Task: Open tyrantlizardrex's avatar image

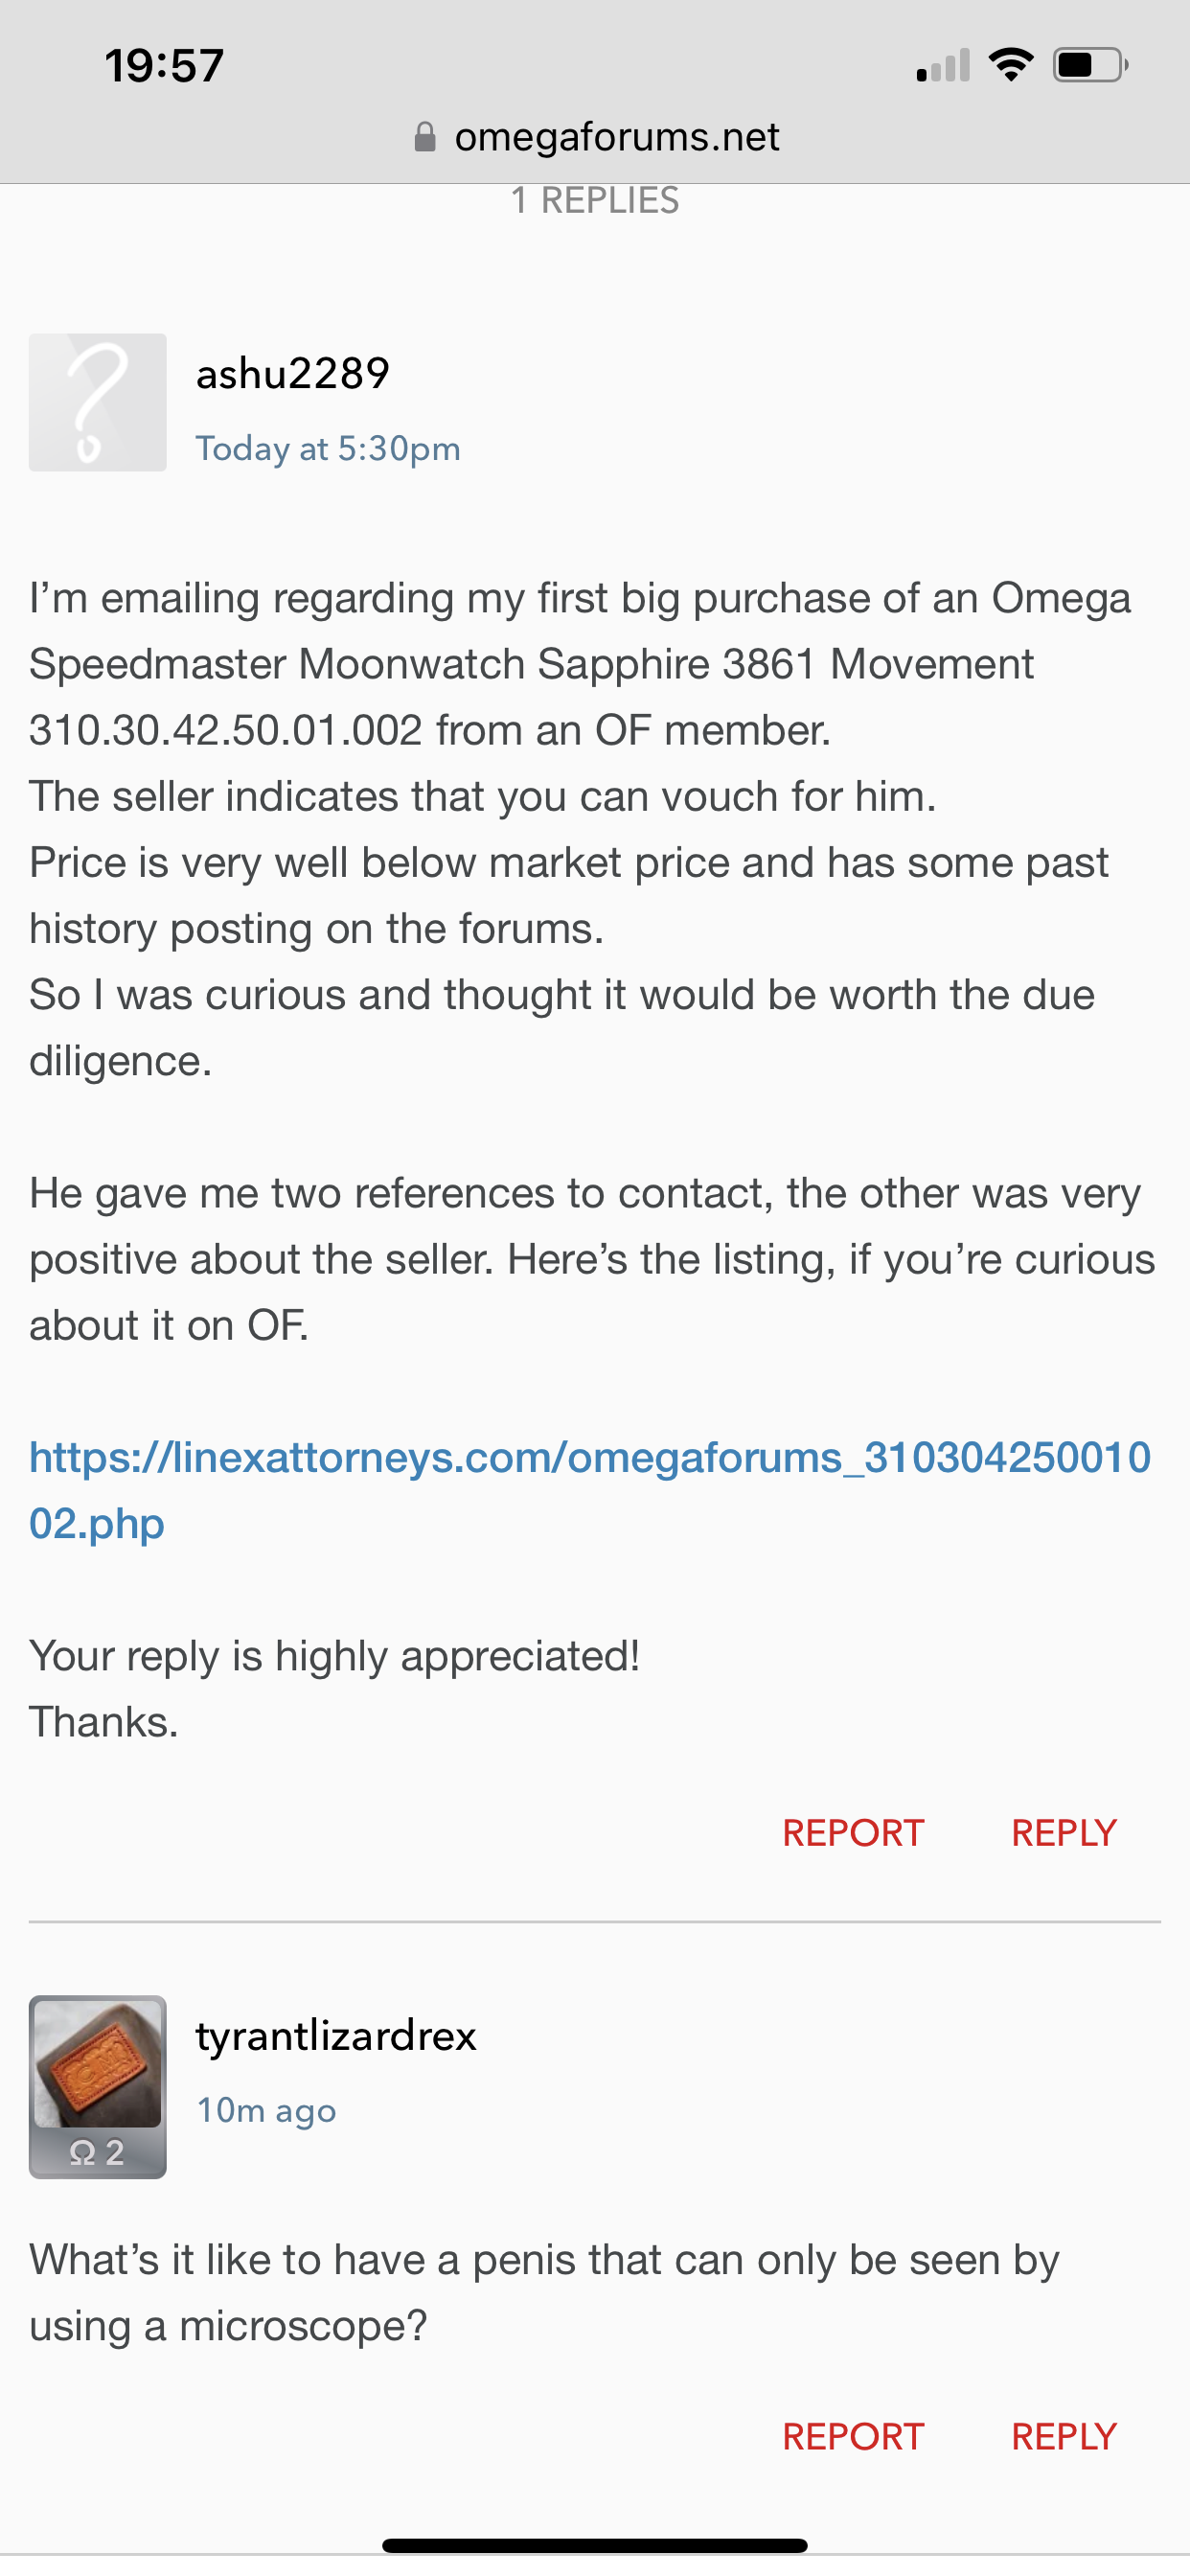Action: 97,2063
